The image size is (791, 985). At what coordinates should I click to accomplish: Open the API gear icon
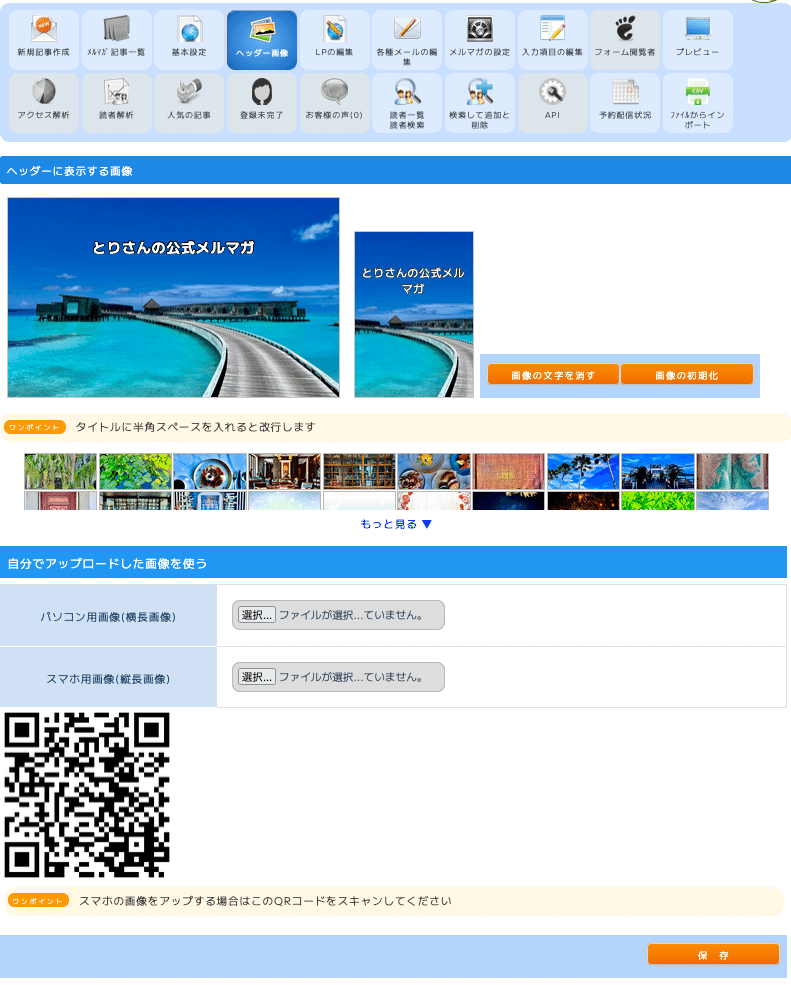pos(552,103)
